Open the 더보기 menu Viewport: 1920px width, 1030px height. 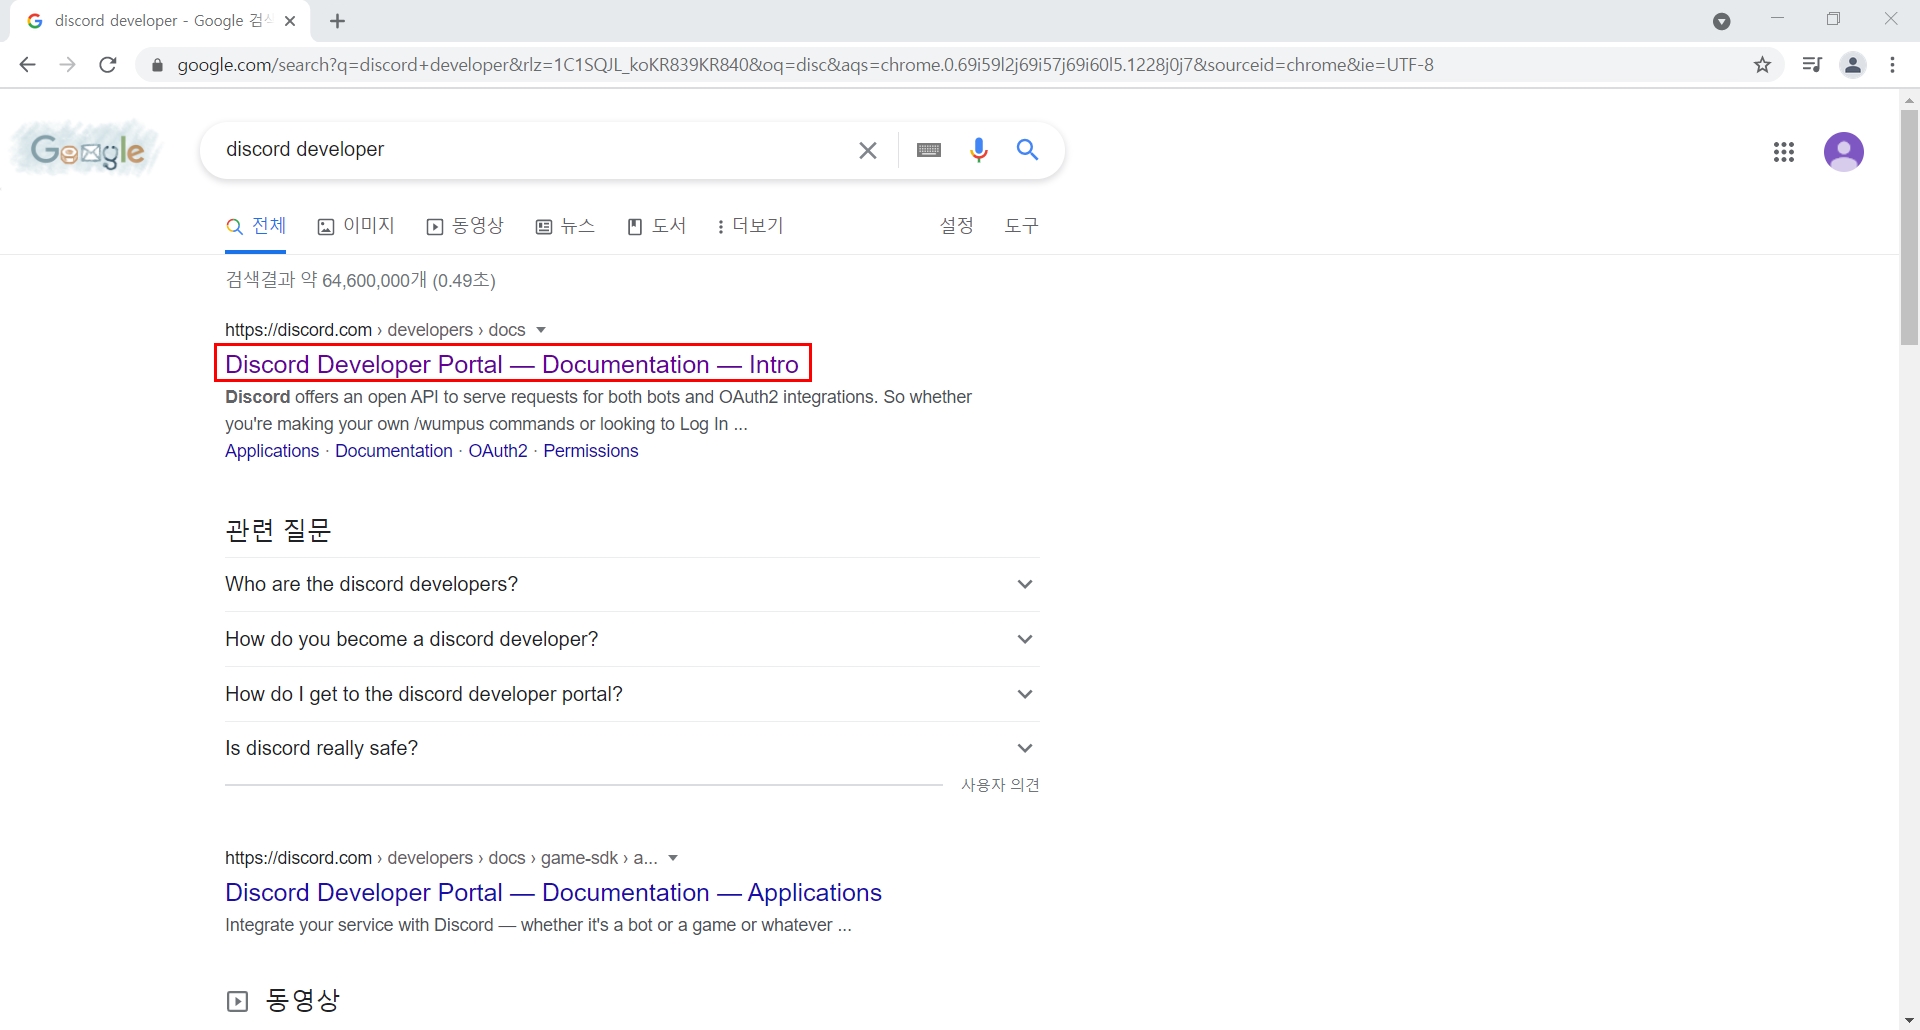(x=751, y=226)
